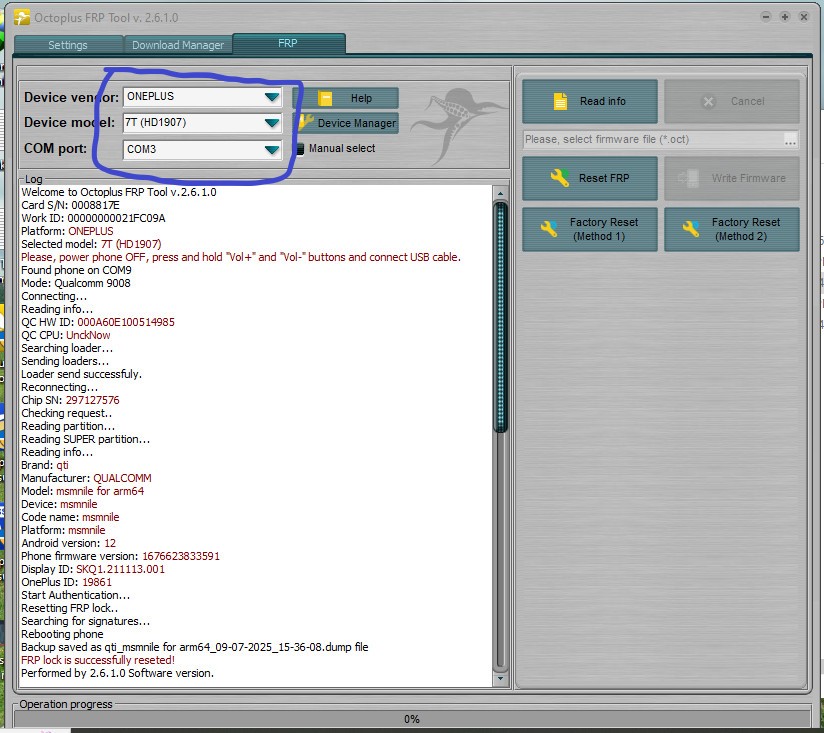This screenshot has width=824, height=733.
Task: Click log line 'Found phone on COM9'
Action: [76, 270]
